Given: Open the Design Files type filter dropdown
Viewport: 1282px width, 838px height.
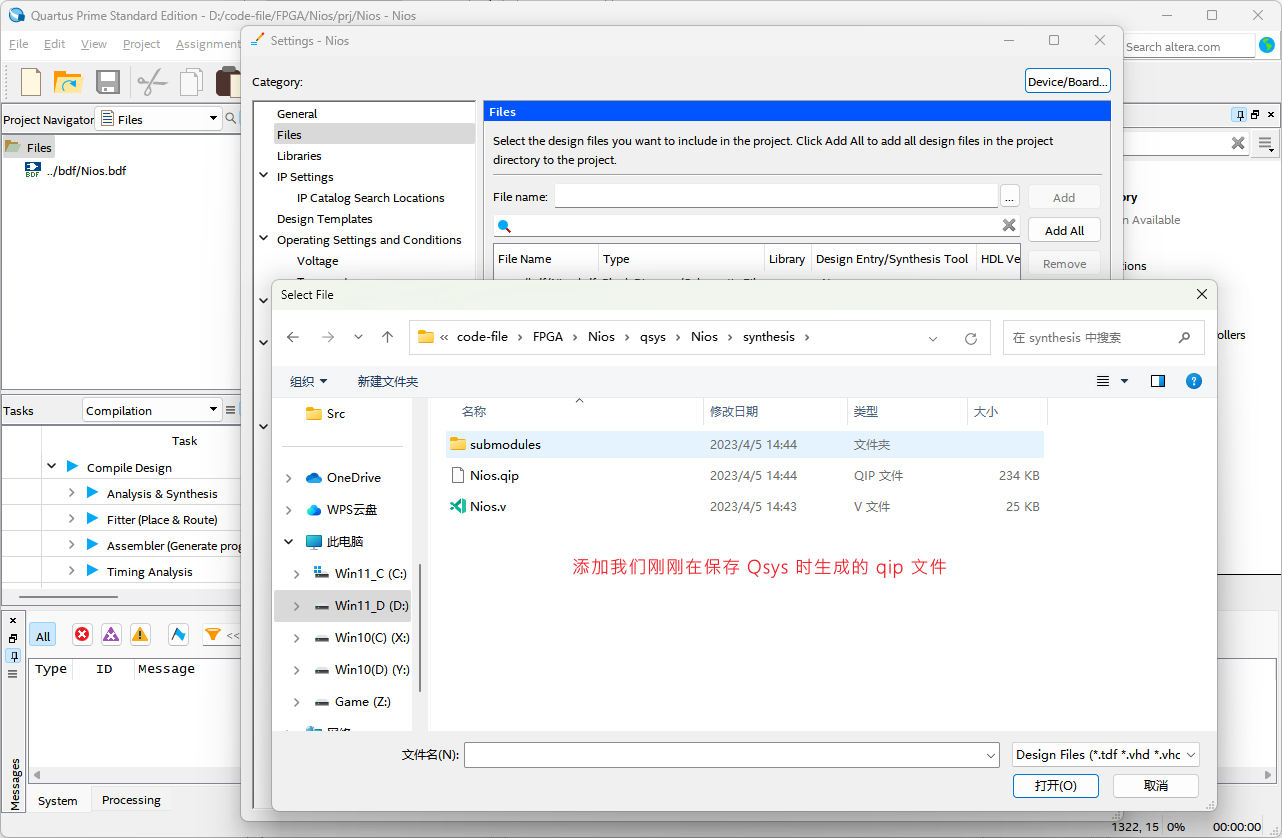Looking at the screenshot, I should coord(1105,755).
